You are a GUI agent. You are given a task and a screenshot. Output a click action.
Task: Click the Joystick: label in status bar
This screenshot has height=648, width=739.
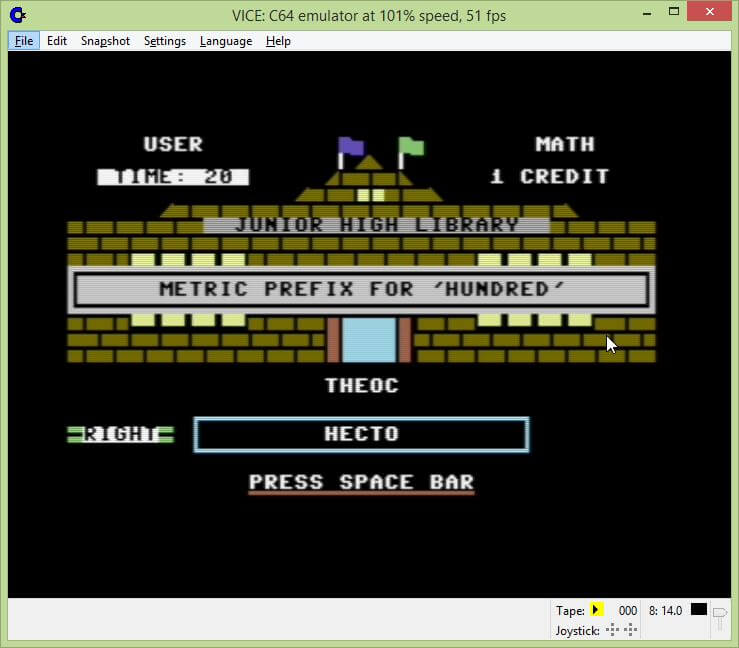(577, 631)
